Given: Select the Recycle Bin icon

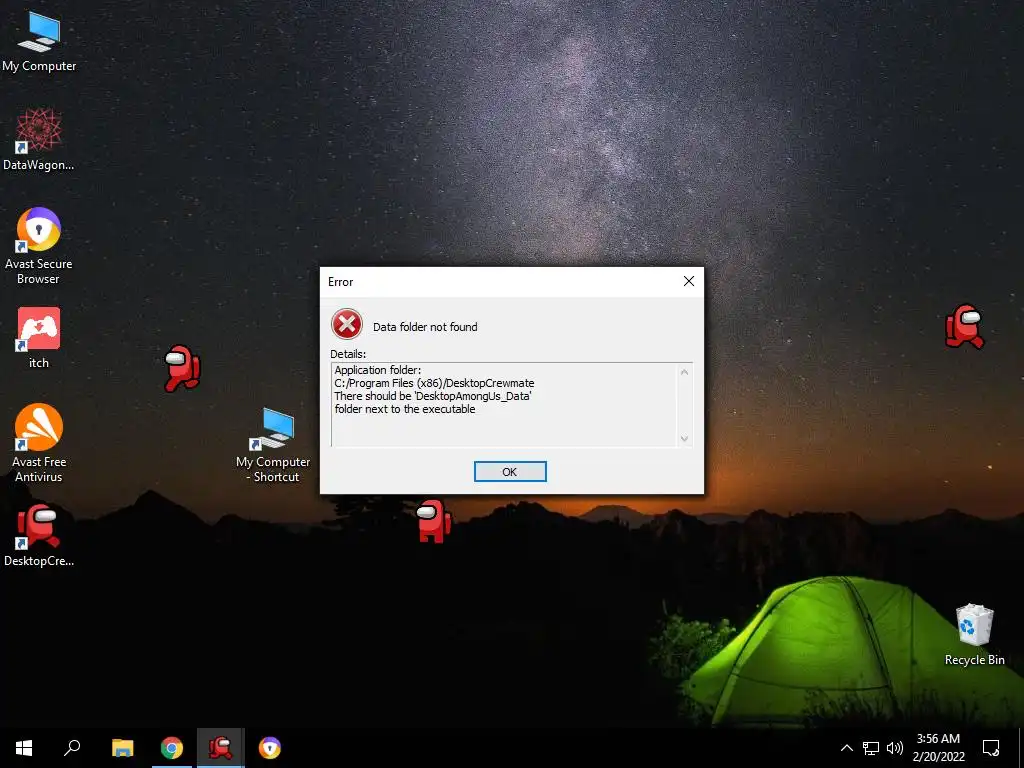Looking at the screenshot, I should [974, 634].
